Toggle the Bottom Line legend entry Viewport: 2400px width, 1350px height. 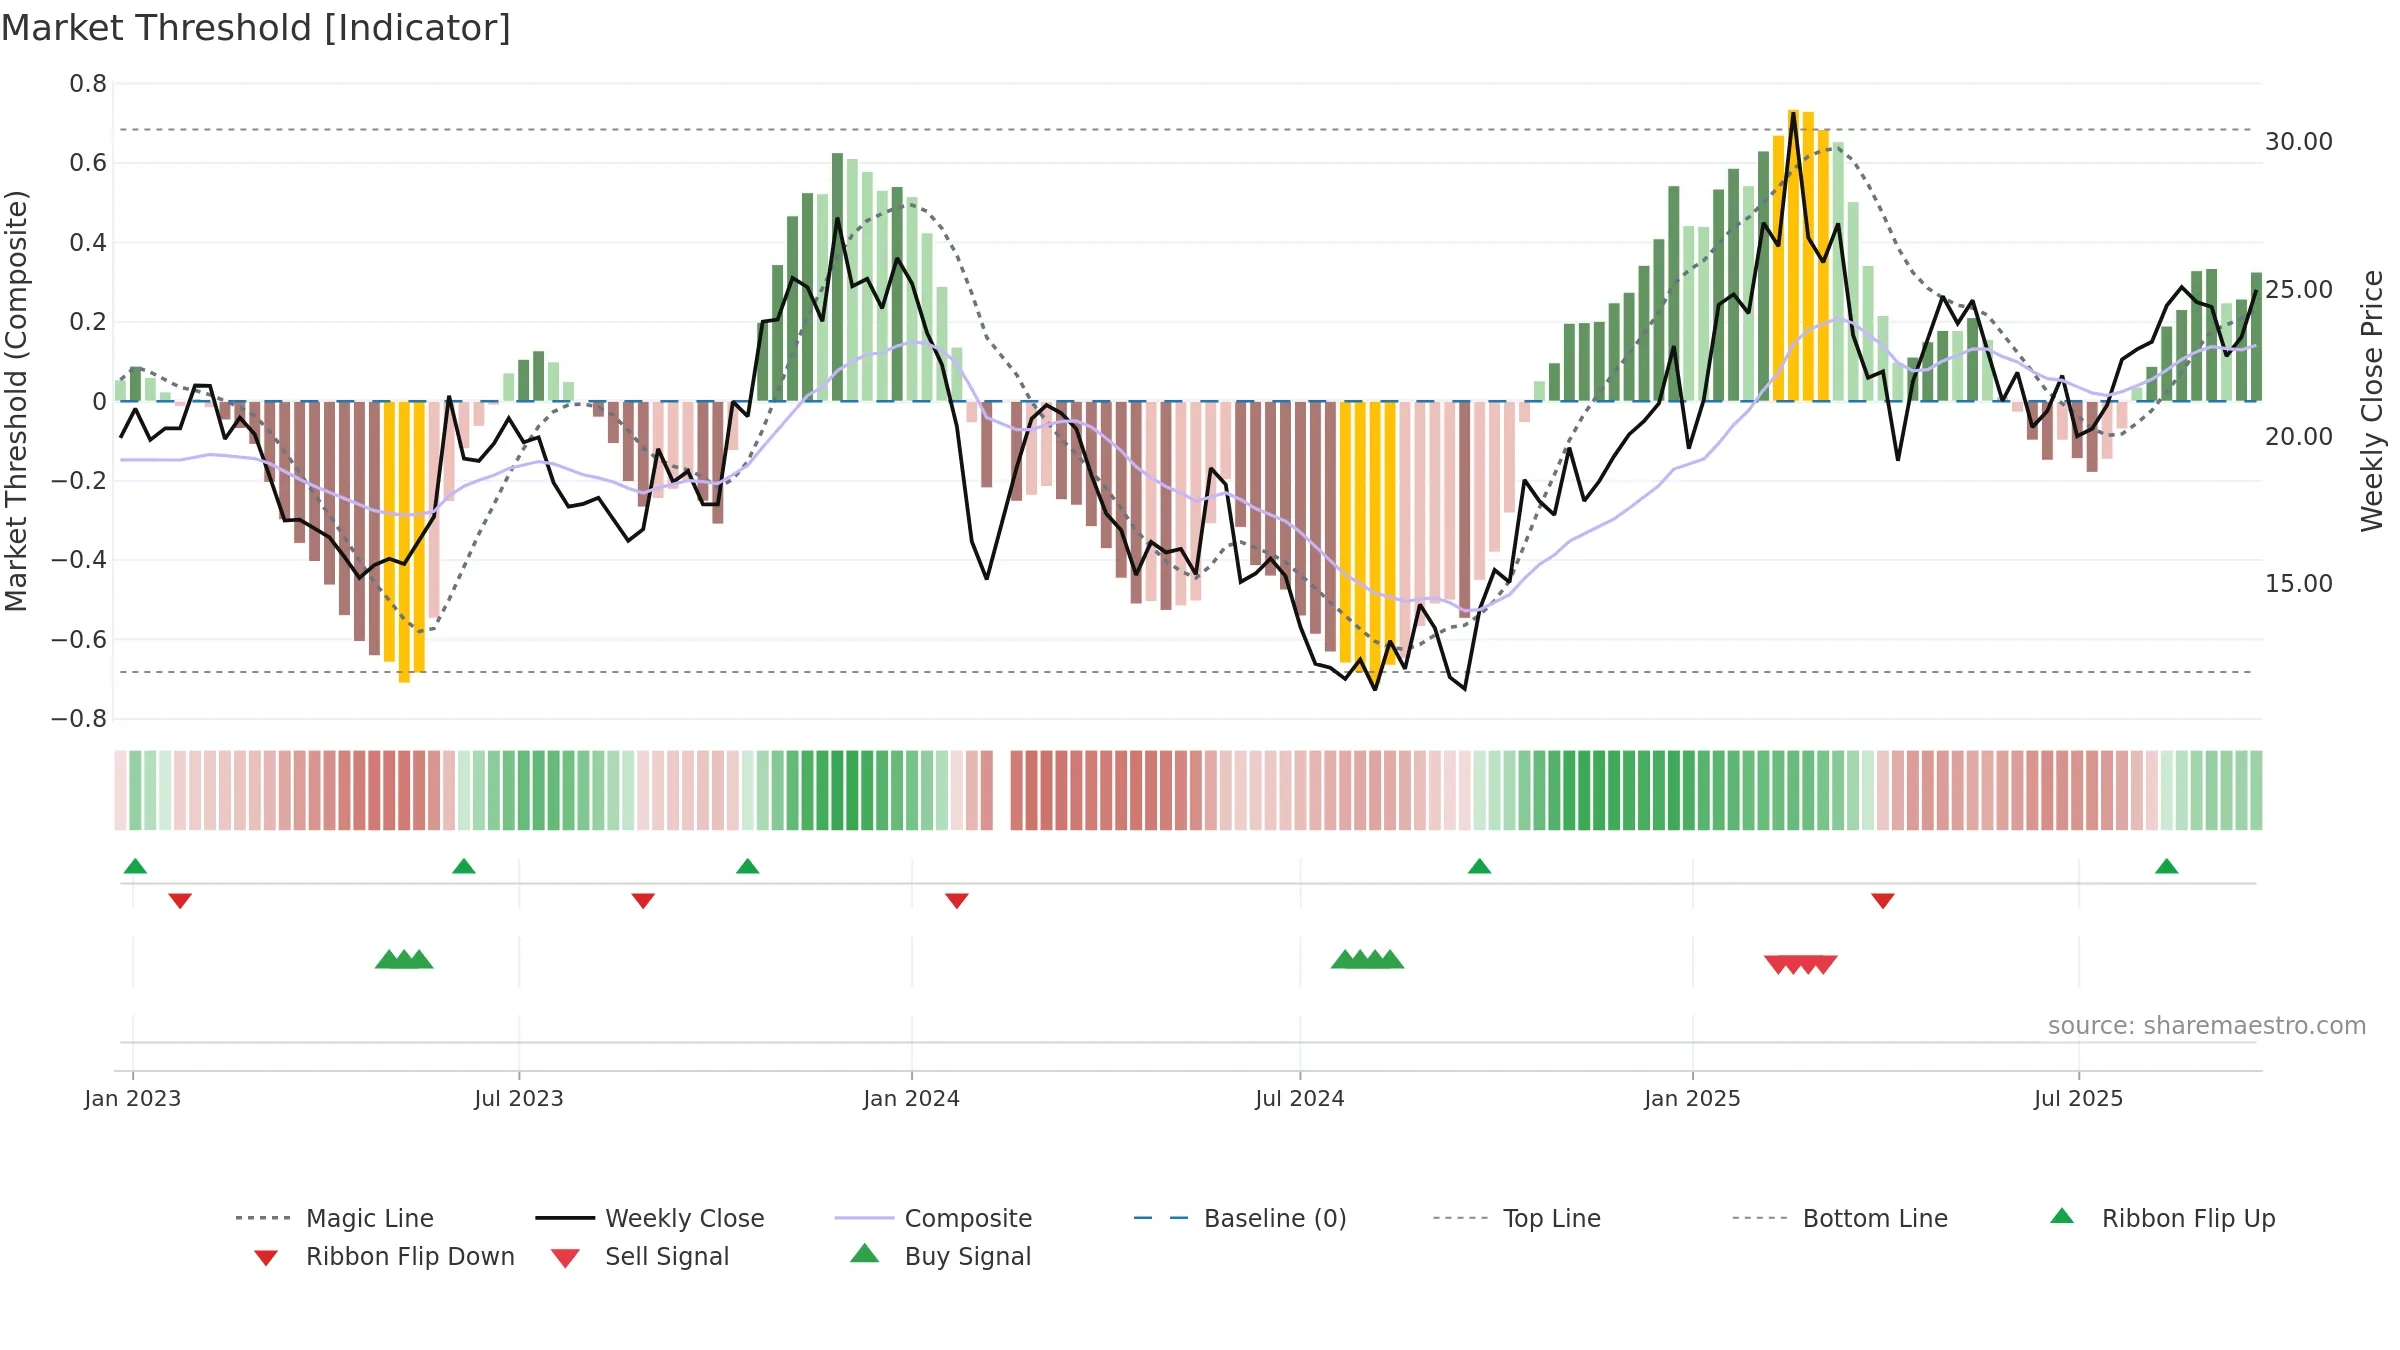1840,1218
